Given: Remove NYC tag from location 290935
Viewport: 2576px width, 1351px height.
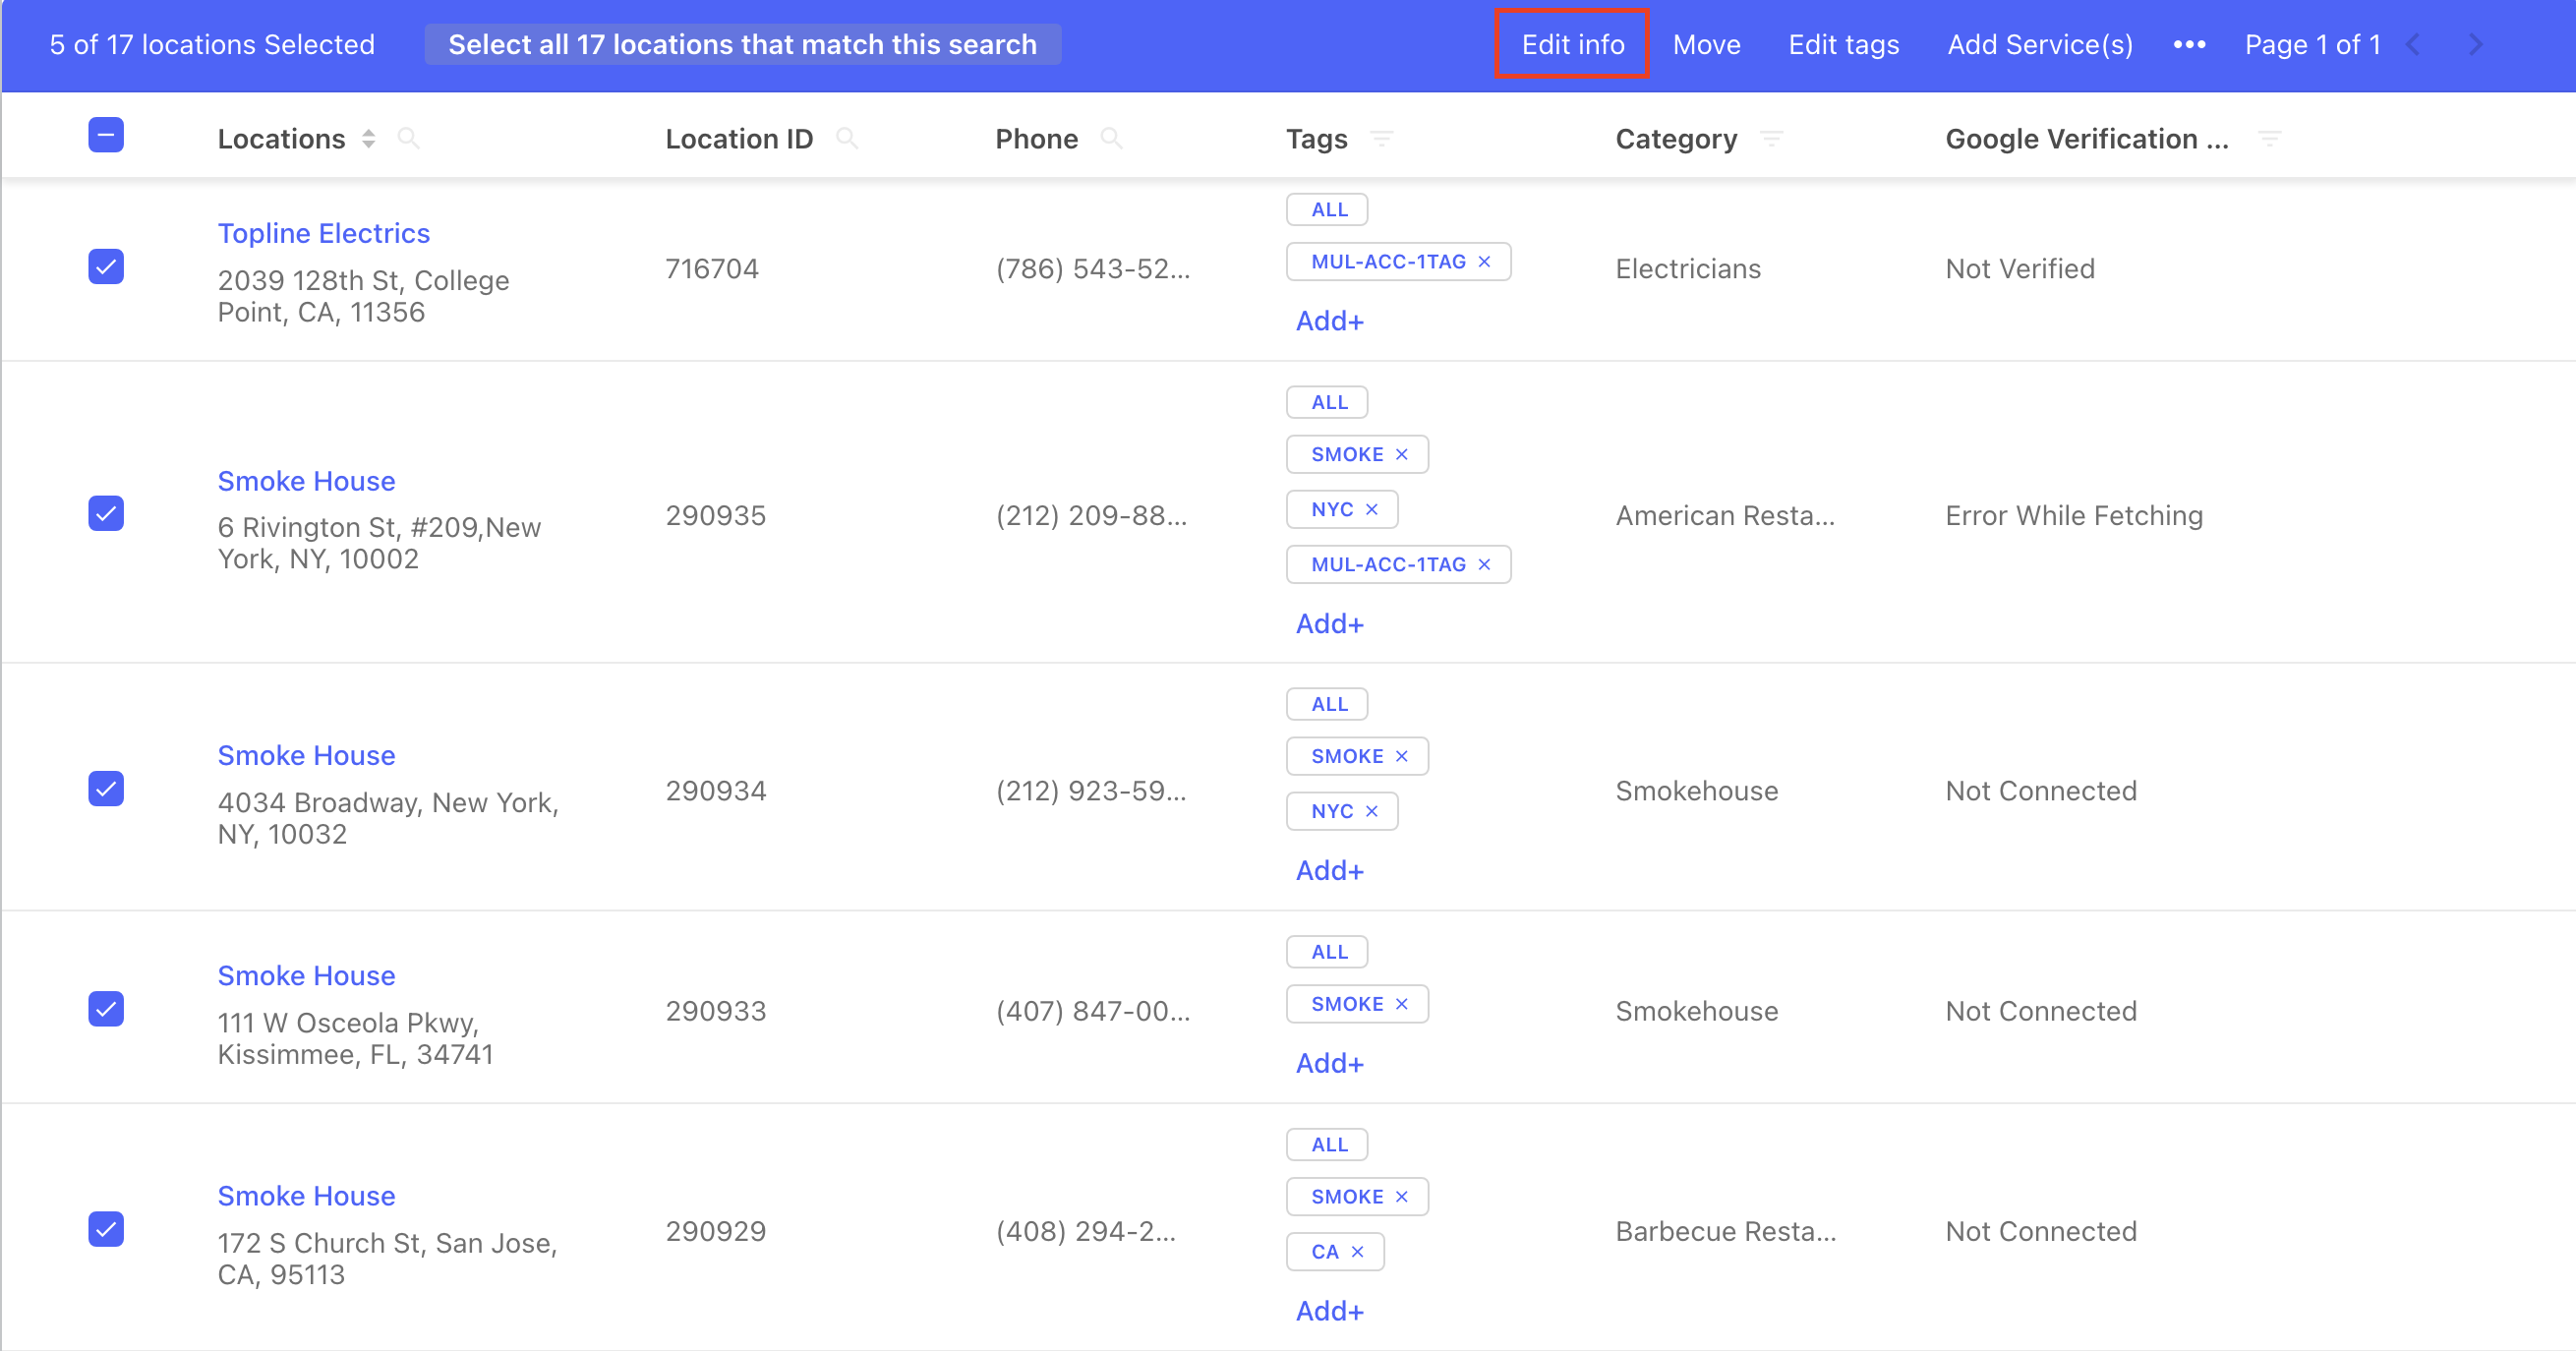Looking at the screenshot, I should [x=1372, y=509].
